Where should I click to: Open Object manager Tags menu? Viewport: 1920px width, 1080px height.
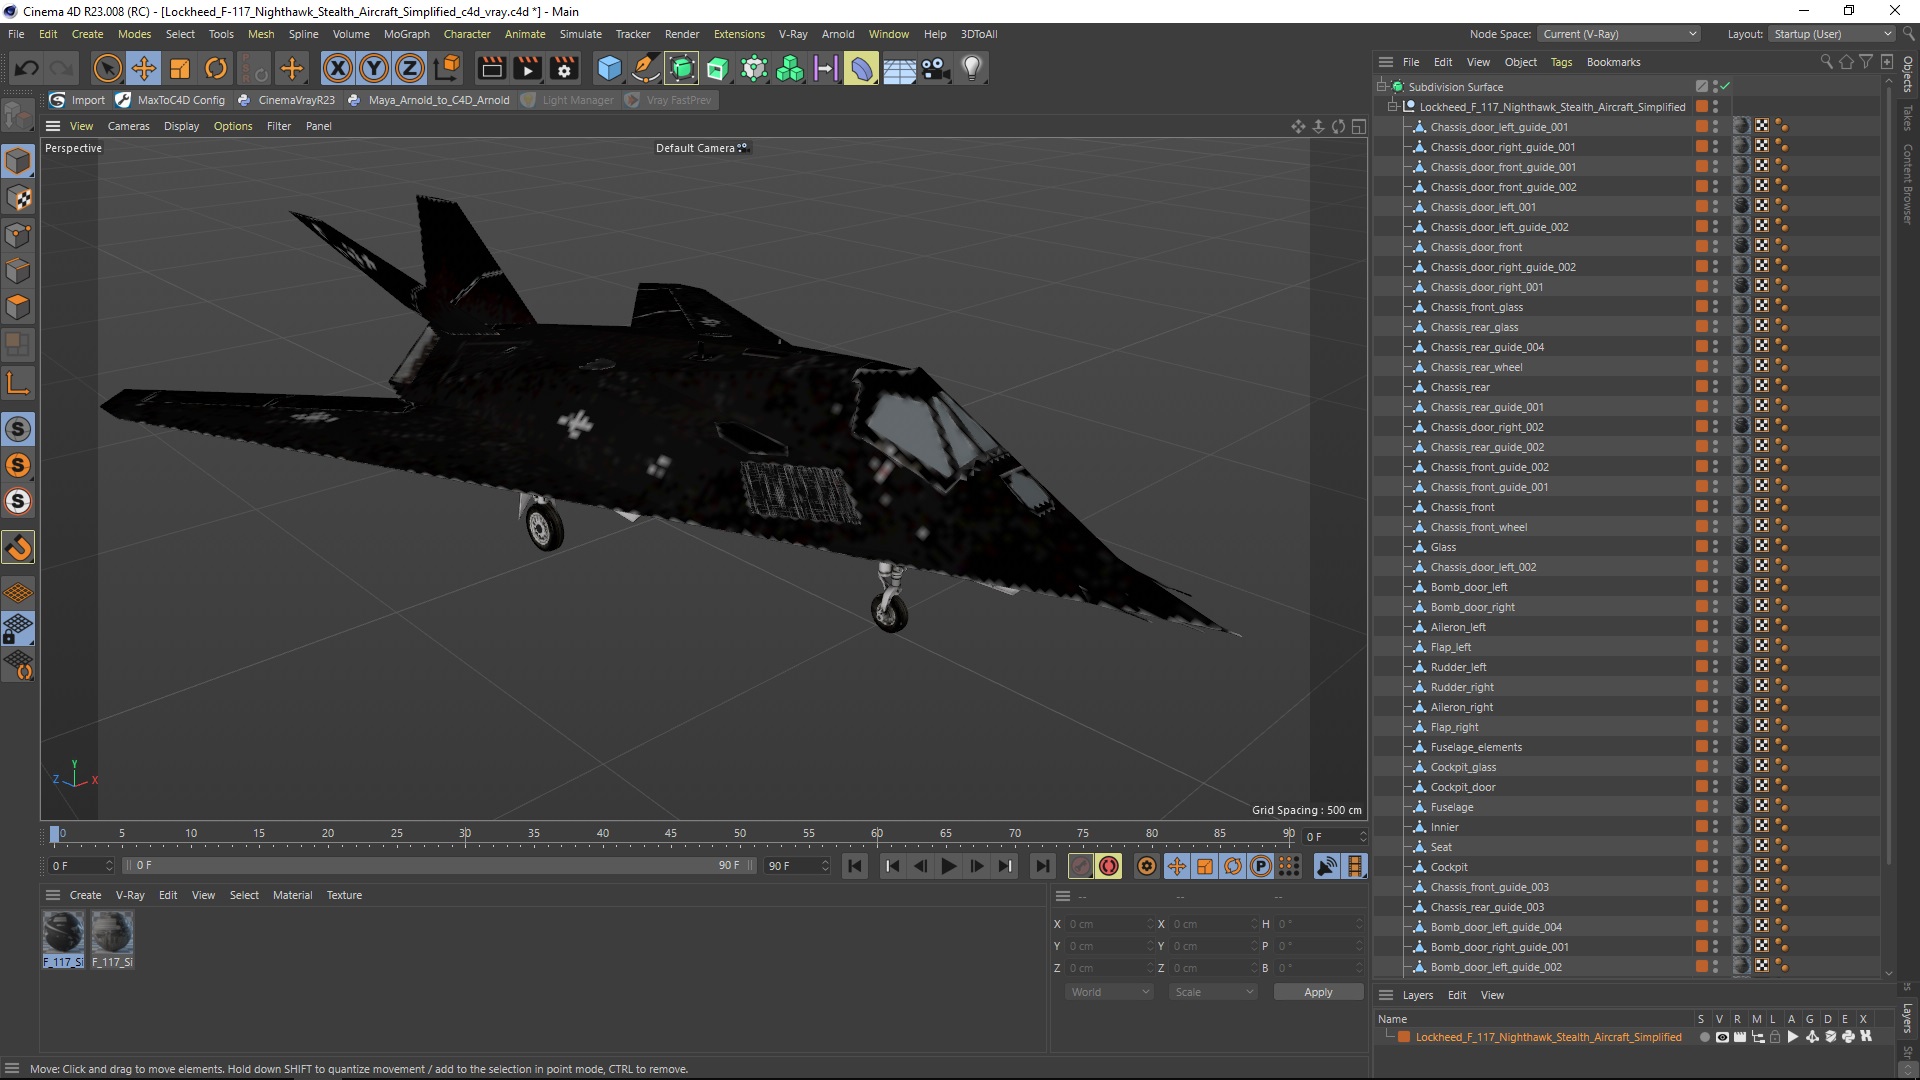(x=1561, y=62)
